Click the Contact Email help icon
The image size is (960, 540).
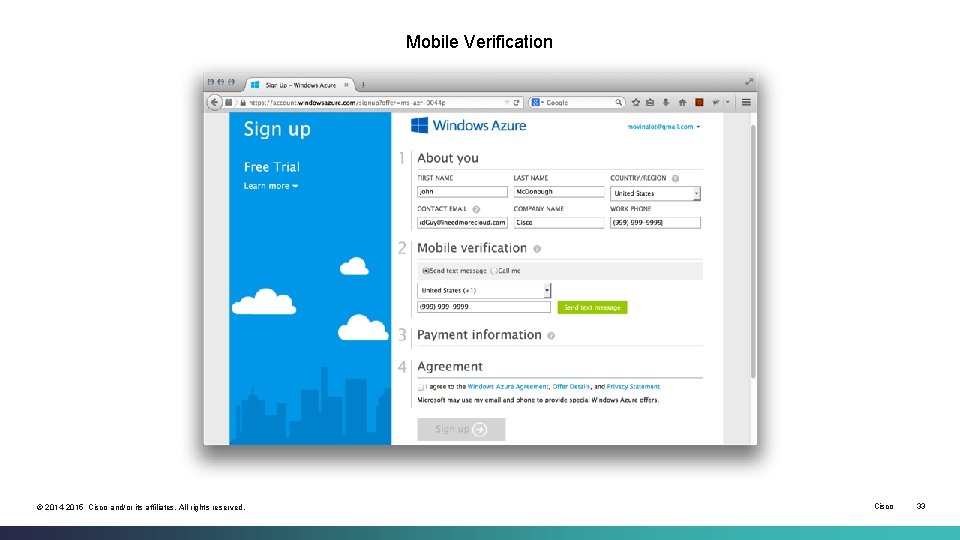(x=476, y=209)
